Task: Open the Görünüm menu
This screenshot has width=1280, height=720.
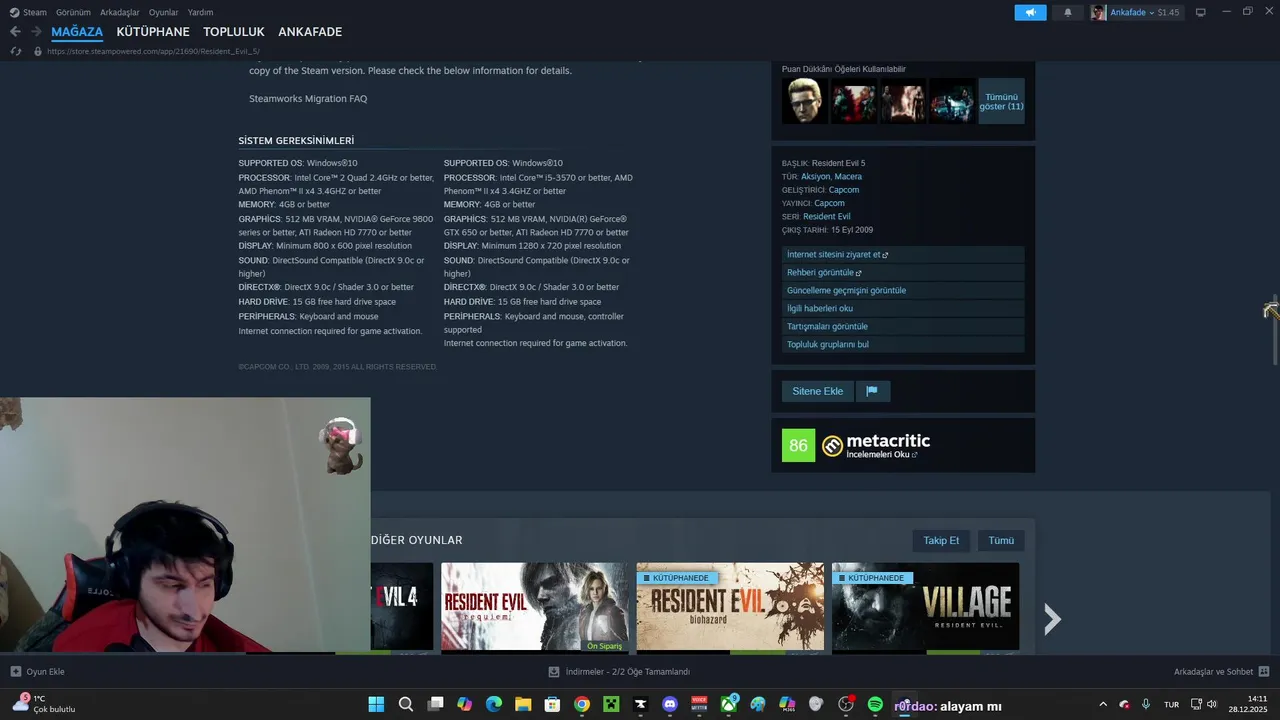Action: point(73,12)
